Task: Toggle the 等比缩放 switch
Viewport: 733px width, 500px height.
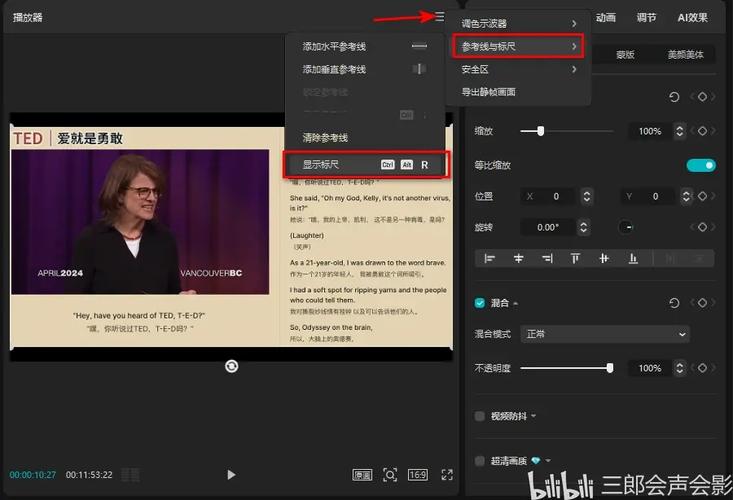Action: coord(701,165)
